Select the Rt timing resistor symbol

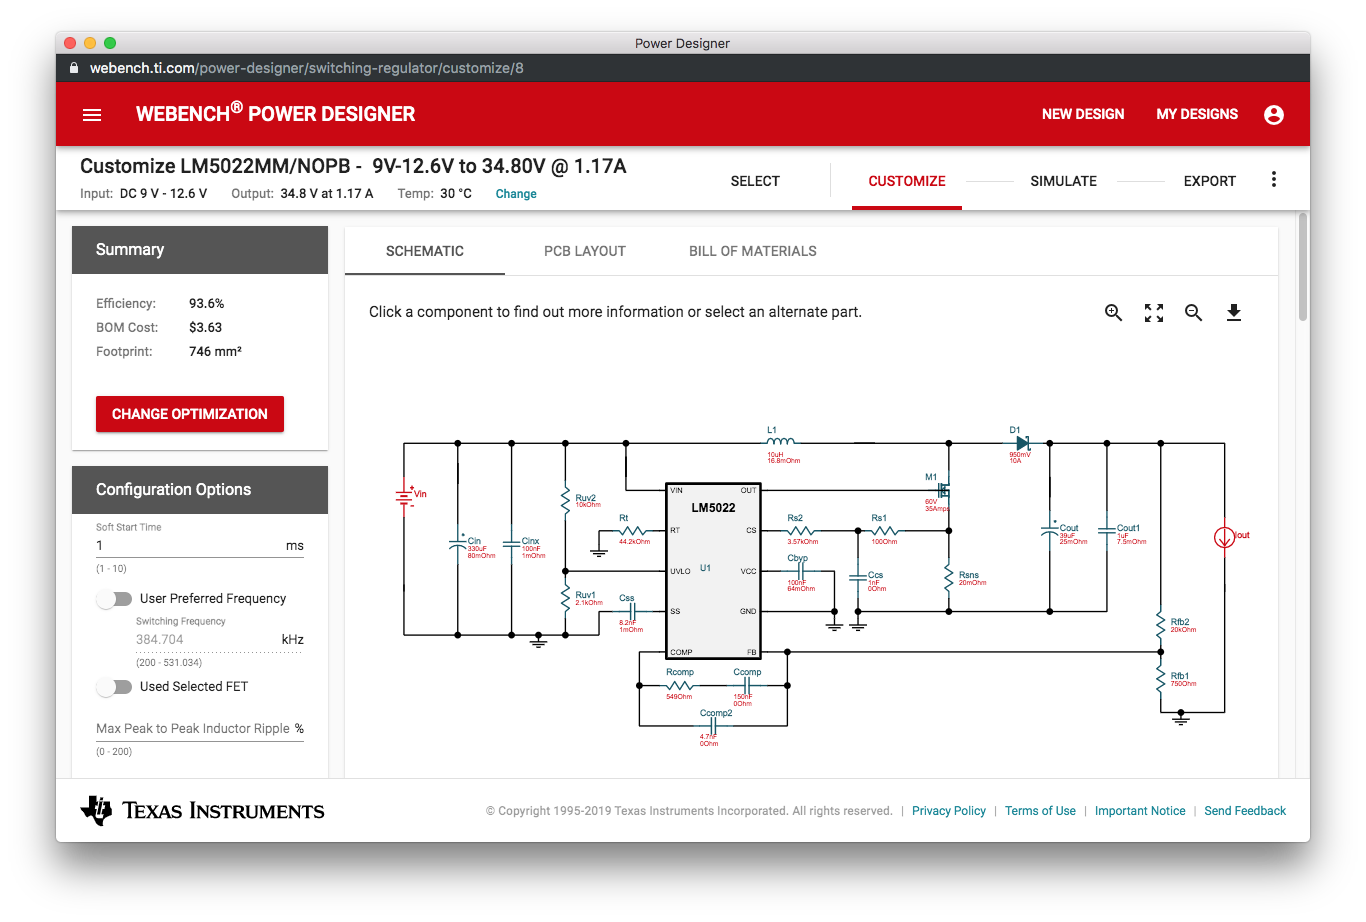633,531
